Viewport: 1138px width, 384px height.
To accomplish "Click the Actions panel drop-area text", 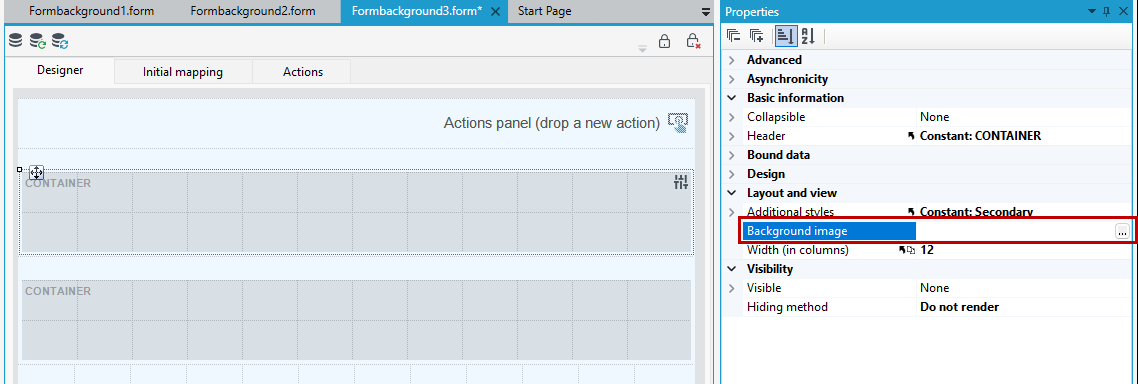I will pos(552,123).
